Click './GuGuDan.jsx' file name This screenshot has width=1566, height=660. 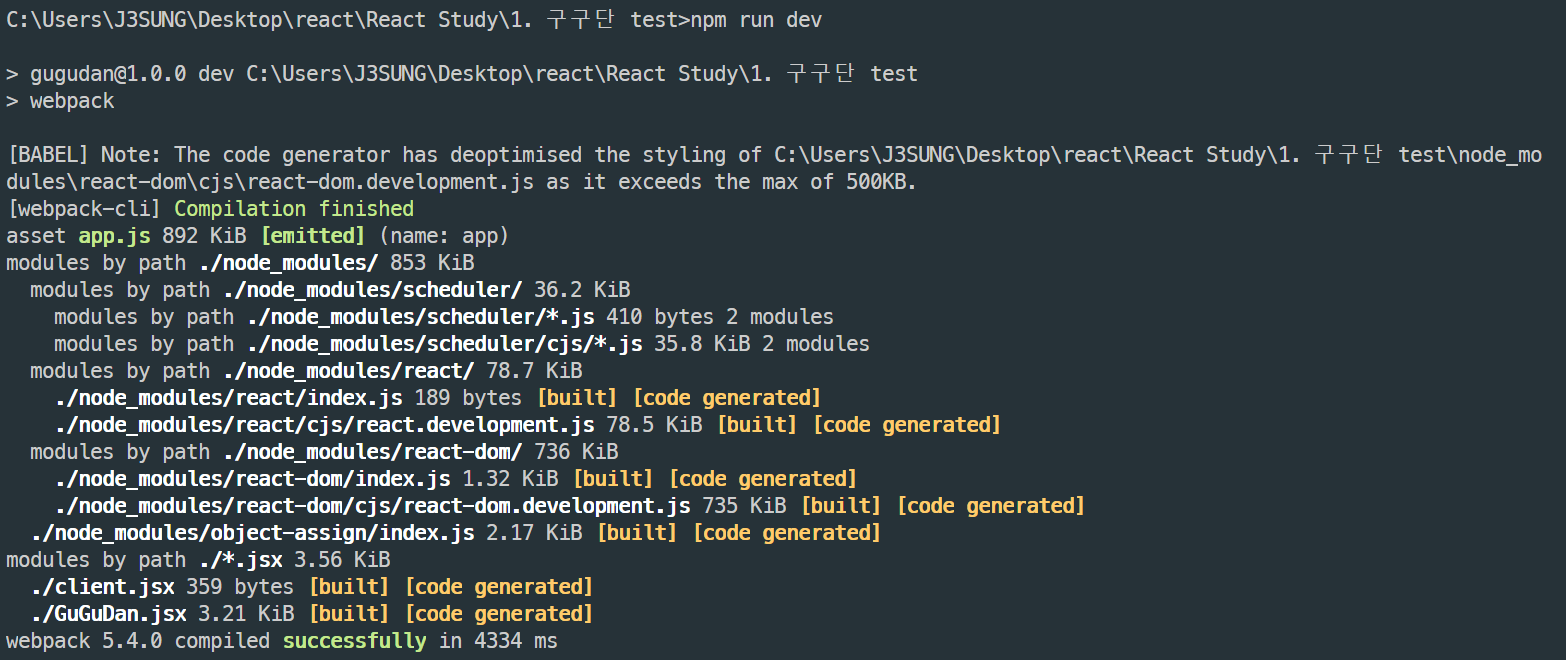108,614
